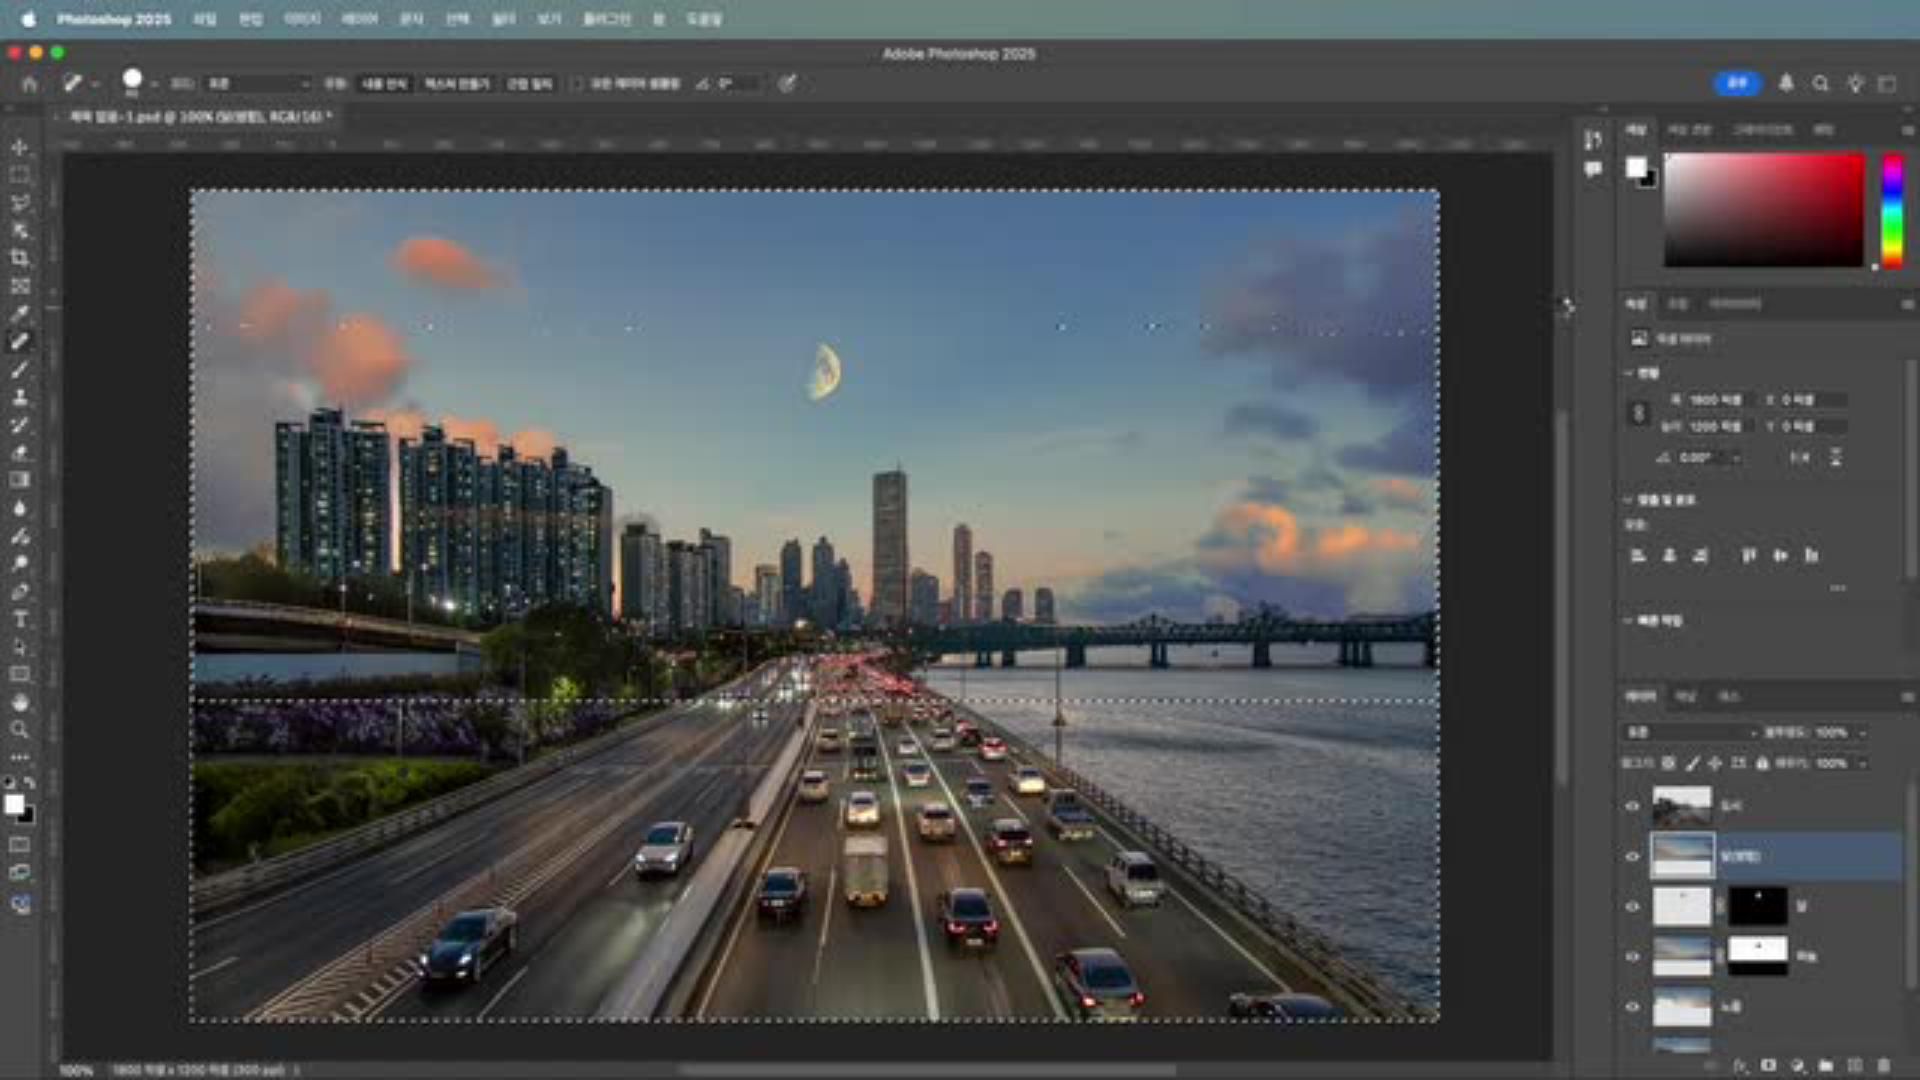The image size is (1920, 1080).
Task: Select the Eyedropper tool
Action: (x=19, y=314)
